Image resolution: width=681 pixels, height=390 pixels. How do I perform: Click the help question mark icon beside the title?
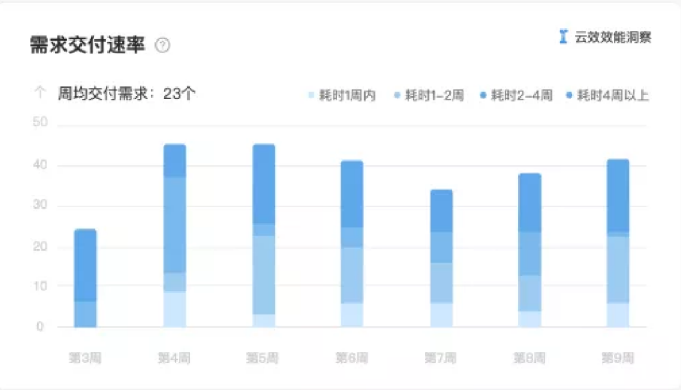pos(162,45)
